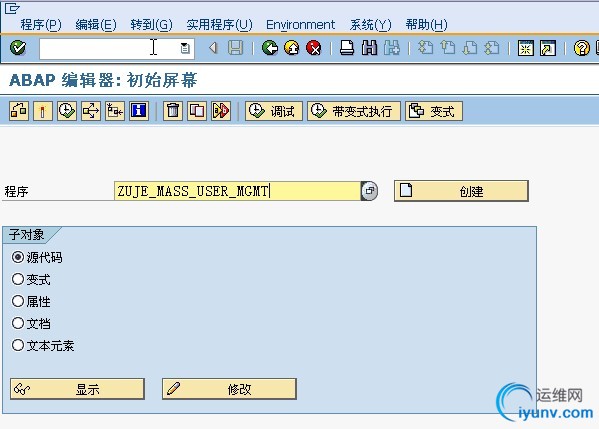Image resolution: width=599 pixels, height=429 pixels.
Task: Open the command field history dropdown
Action: tap(185, 49)
